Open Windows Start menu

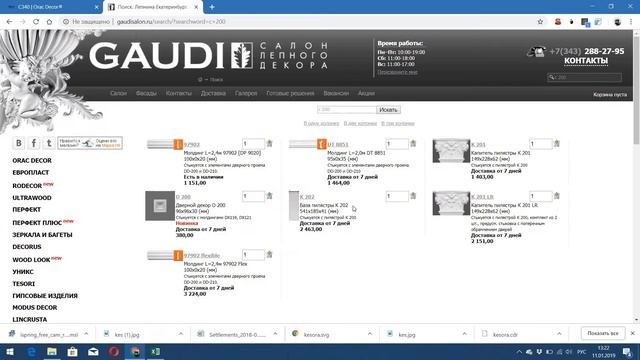pos(9,352)
